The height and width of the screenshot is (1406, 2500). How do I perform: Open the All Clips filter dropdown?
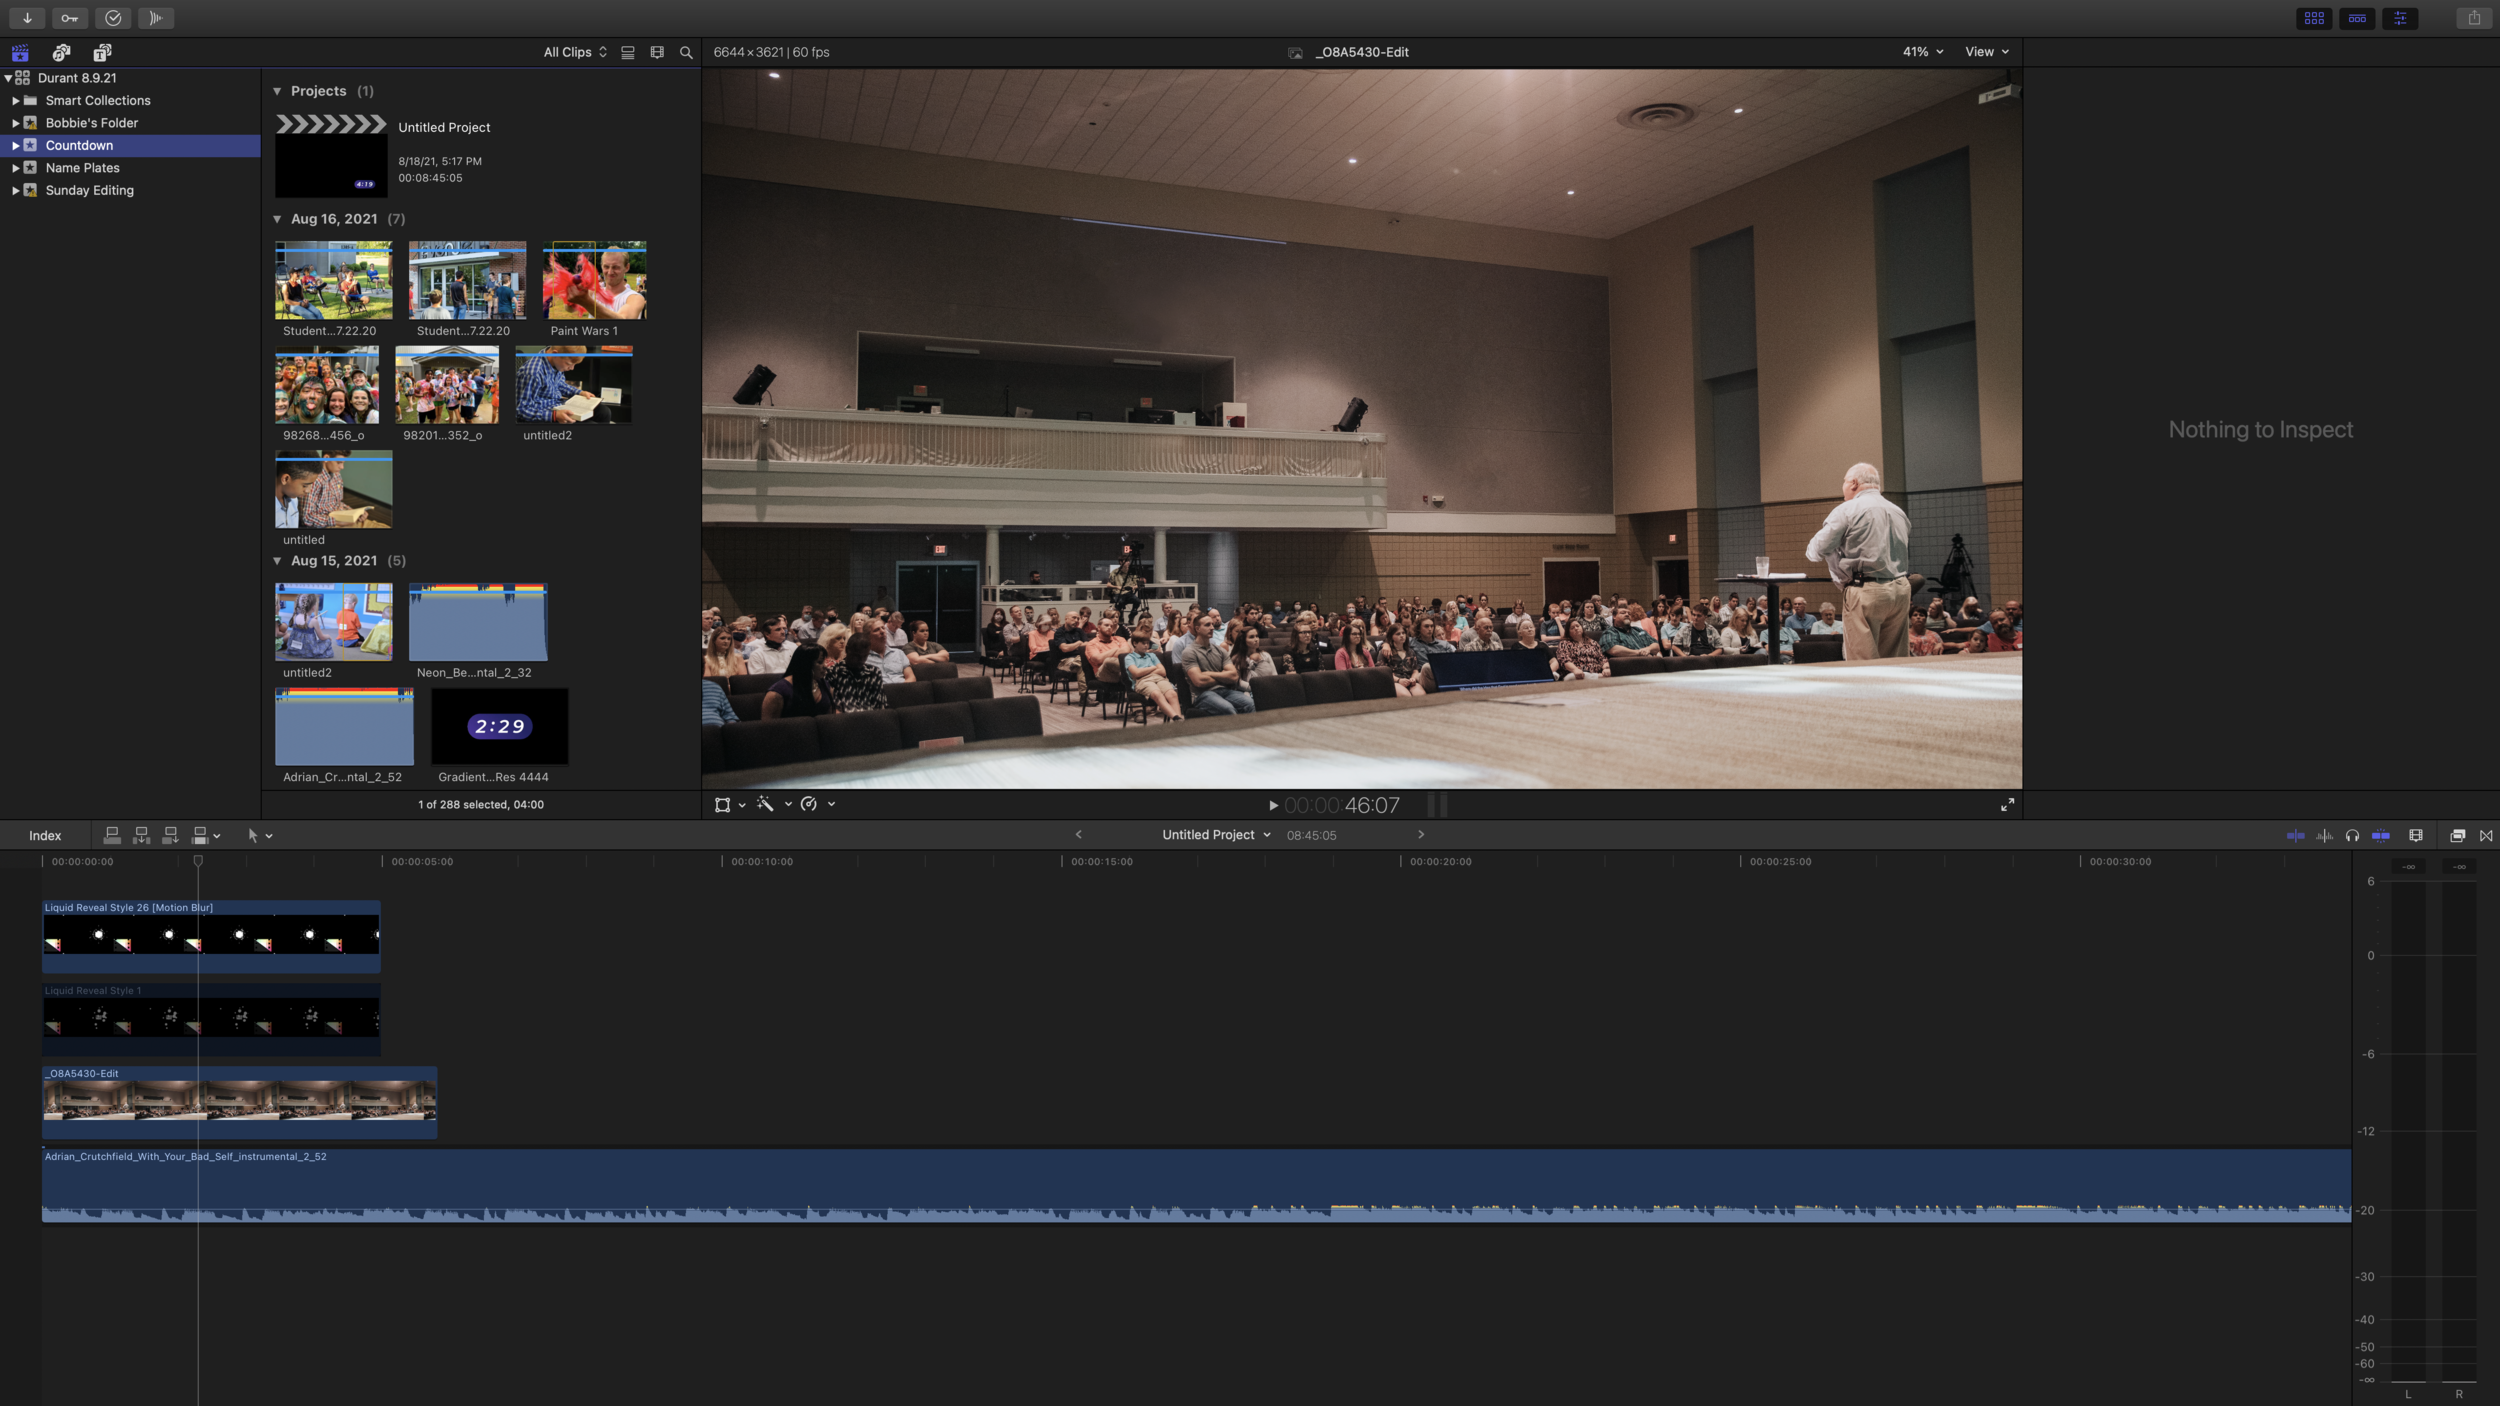(575, 52)
